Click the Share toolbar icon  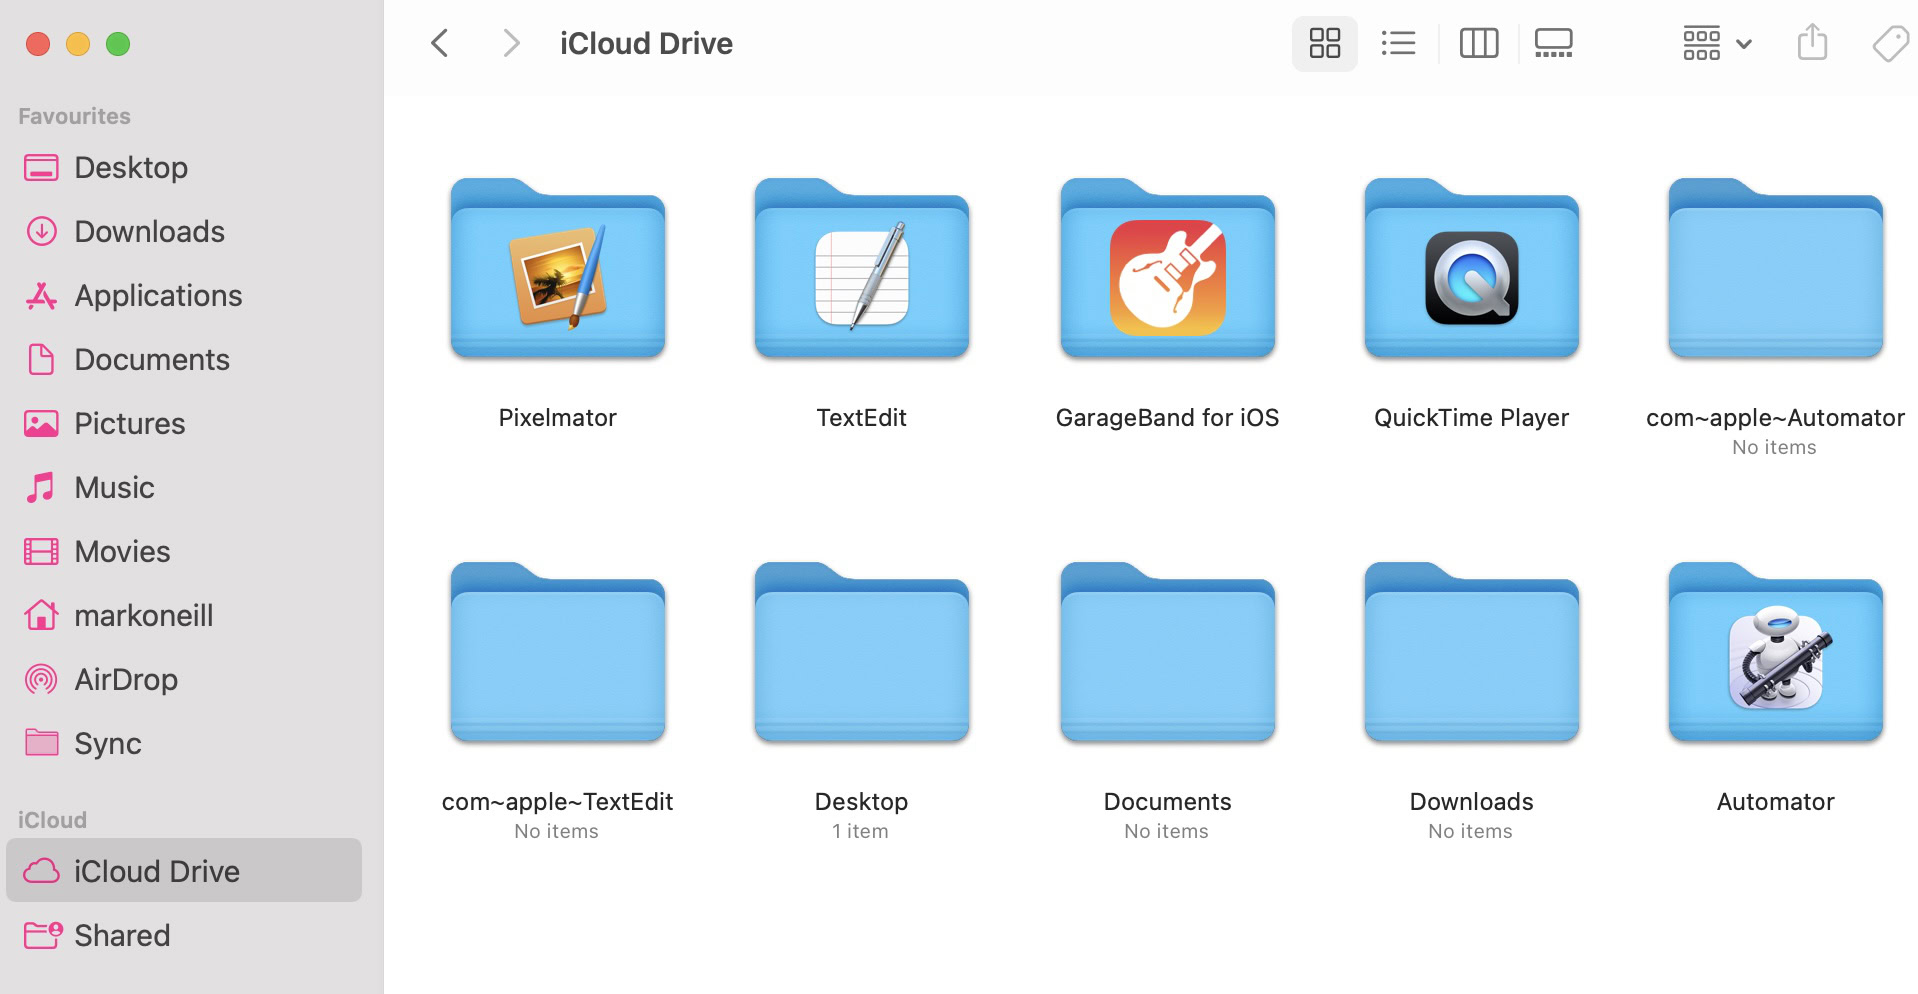(1811, 43)
